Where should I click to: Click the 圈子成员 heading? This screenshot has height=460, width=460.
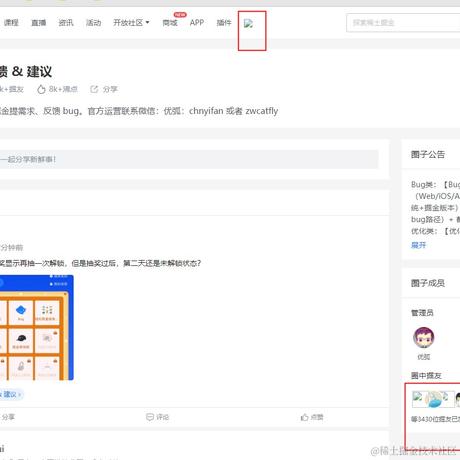point(428,283)
